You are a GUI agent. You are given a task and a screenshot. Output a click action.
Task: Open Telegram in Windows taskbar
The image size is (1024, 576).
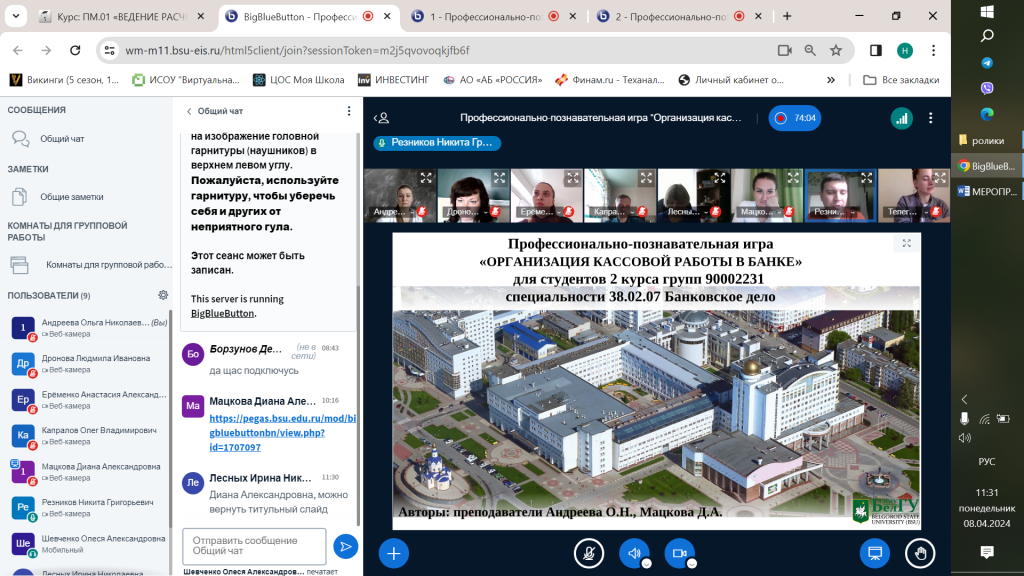click(987, 63)
